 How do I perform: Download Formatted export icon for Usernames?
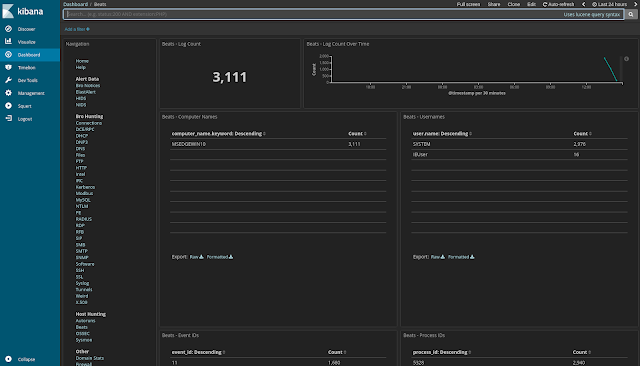coord(472,257)
